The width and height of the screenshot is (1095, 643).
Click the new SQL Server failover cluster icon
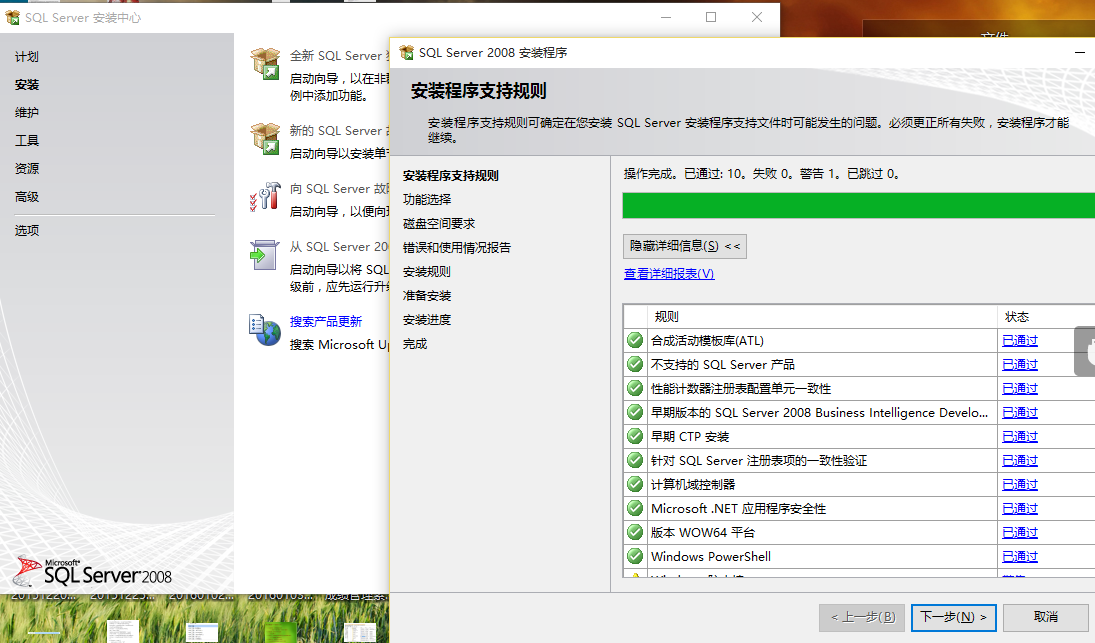coord(265,138)
